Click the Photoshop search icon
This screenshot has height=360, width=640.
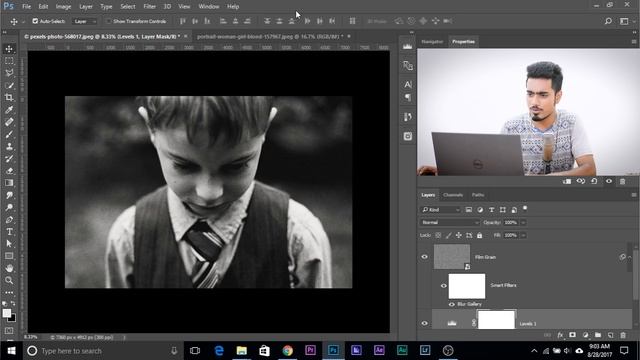coord(608,21)
